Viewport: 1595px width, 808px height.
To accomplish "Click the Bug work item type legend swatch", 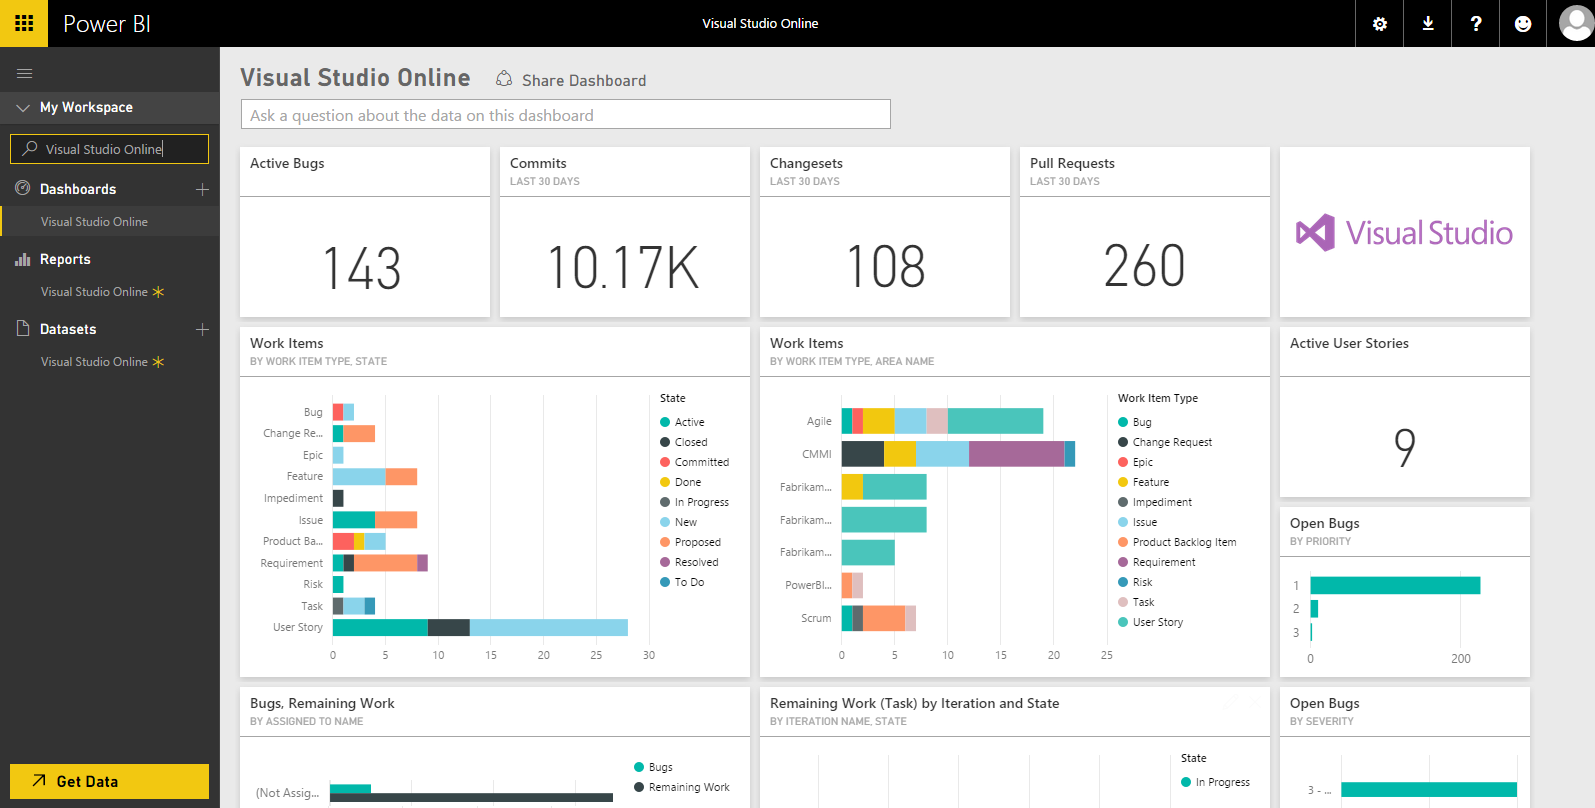I will point(1123,422).
